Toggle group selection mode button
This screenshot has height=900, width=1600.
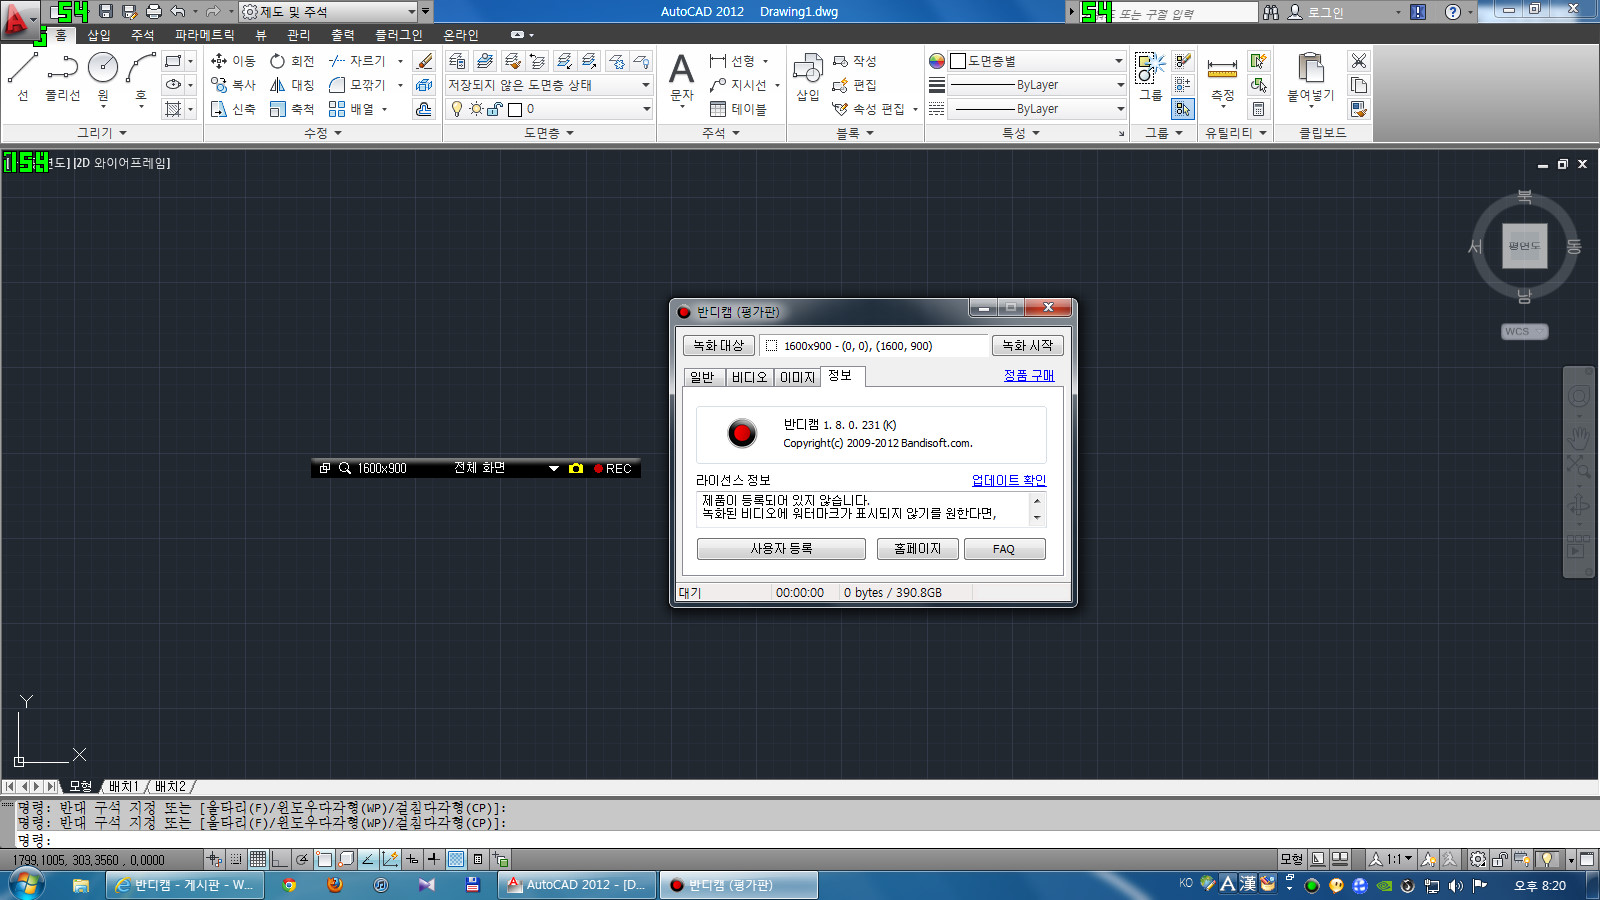click(x=1183, y=109)
